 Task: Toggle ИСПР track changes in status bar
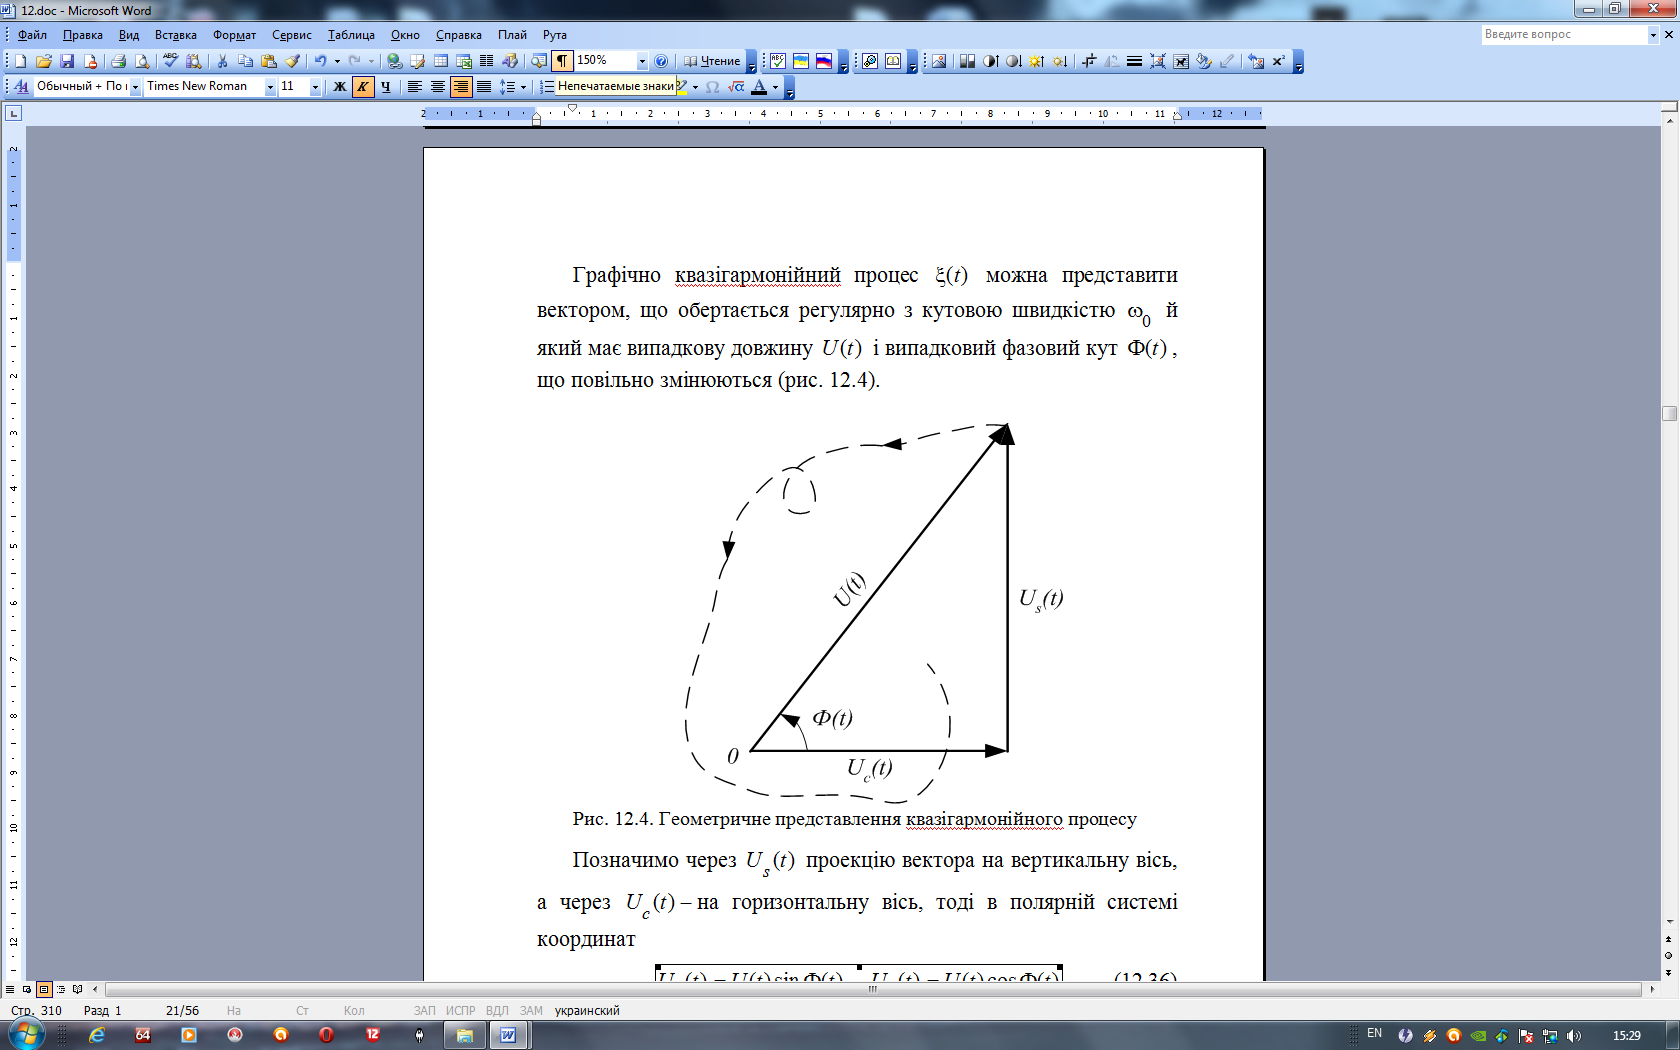[461, 1010]
